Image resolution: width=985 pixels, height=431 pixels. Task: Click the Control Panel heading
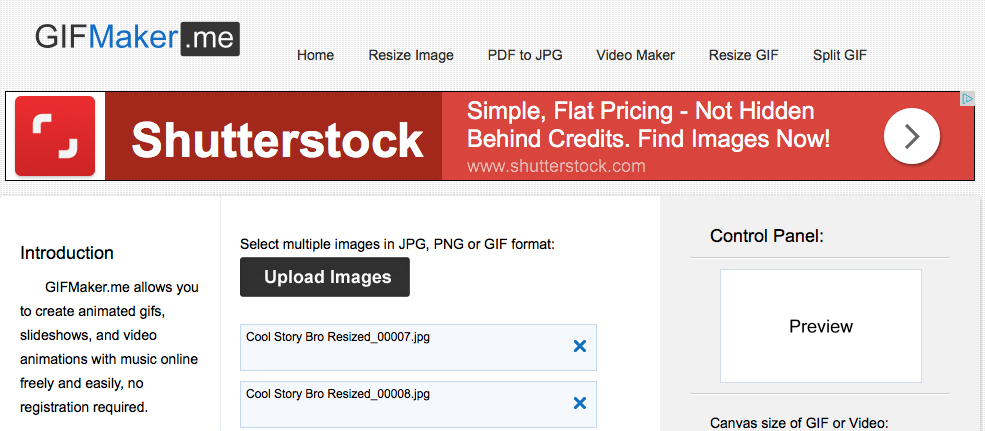[x=766, y=236]
